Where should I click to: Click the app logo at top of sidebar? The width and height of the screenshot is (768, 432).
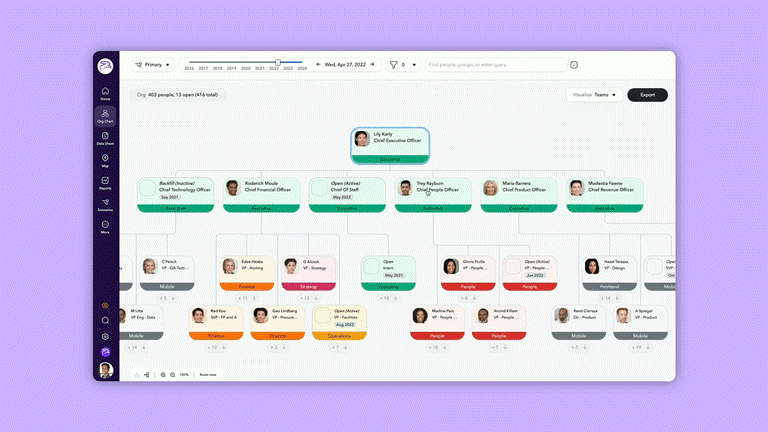105,66
